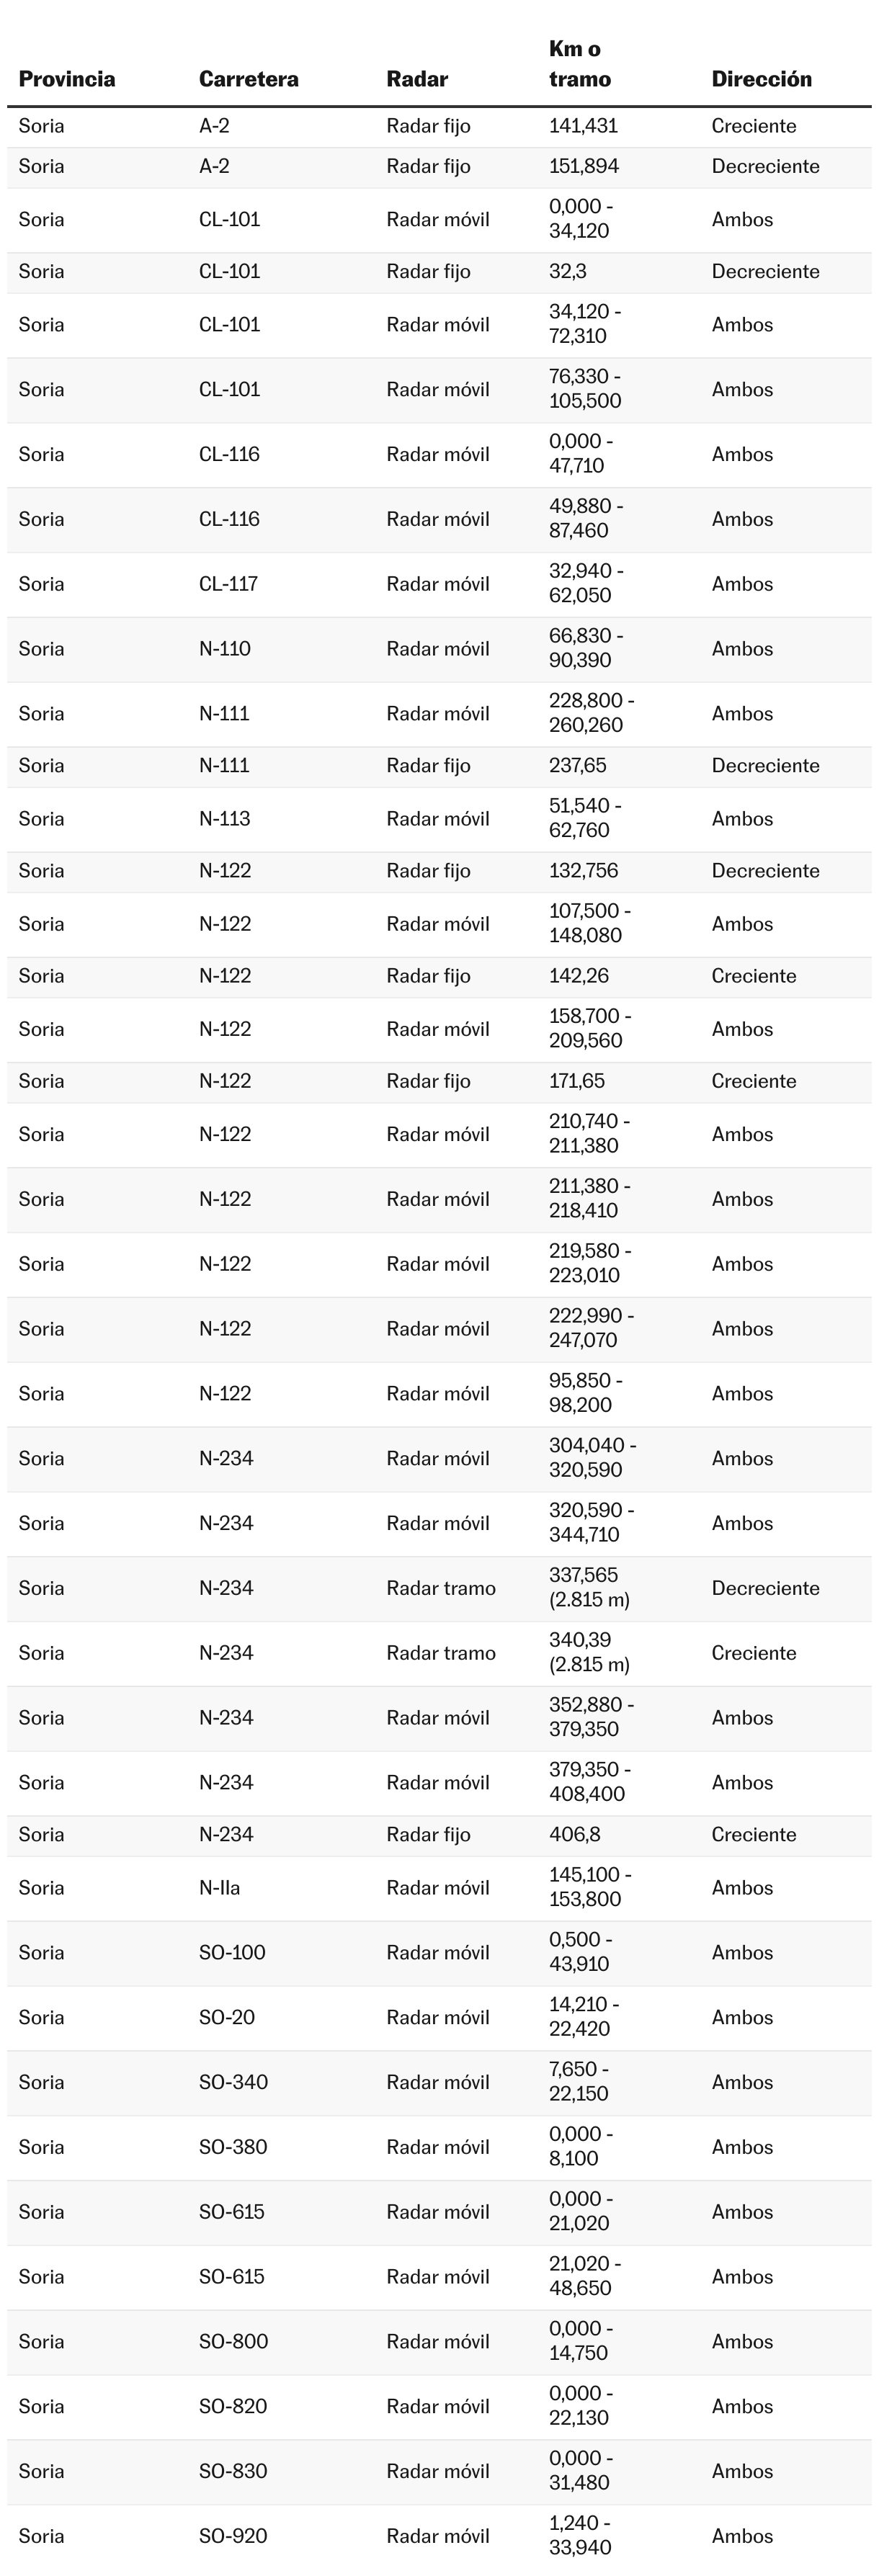
Task: Click the 406,8 kilometer value
Action: click(x=575, y=1835)
